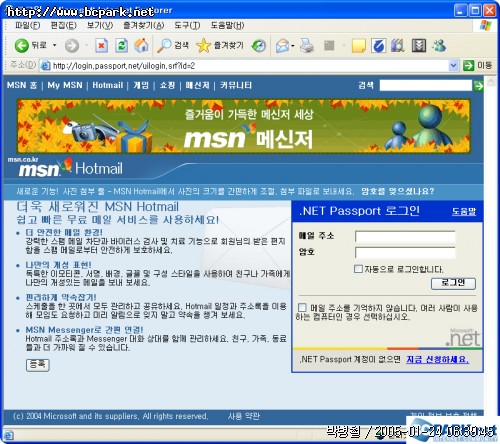Open the 즐겨찾기 star toolbar button
Viewport: 500px width, 444px height.
pyautogui.click(x=220, y=46)
